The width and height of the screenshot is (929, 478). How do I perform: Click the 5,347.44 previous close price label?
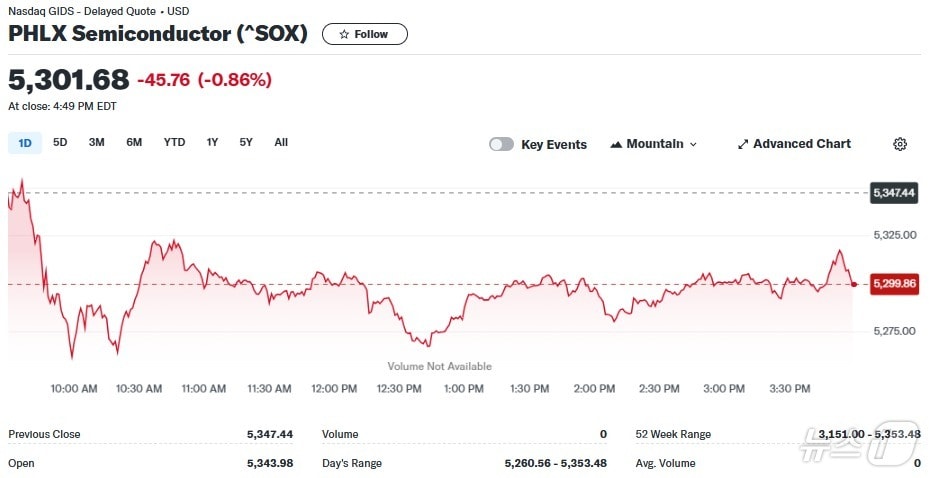894,192
